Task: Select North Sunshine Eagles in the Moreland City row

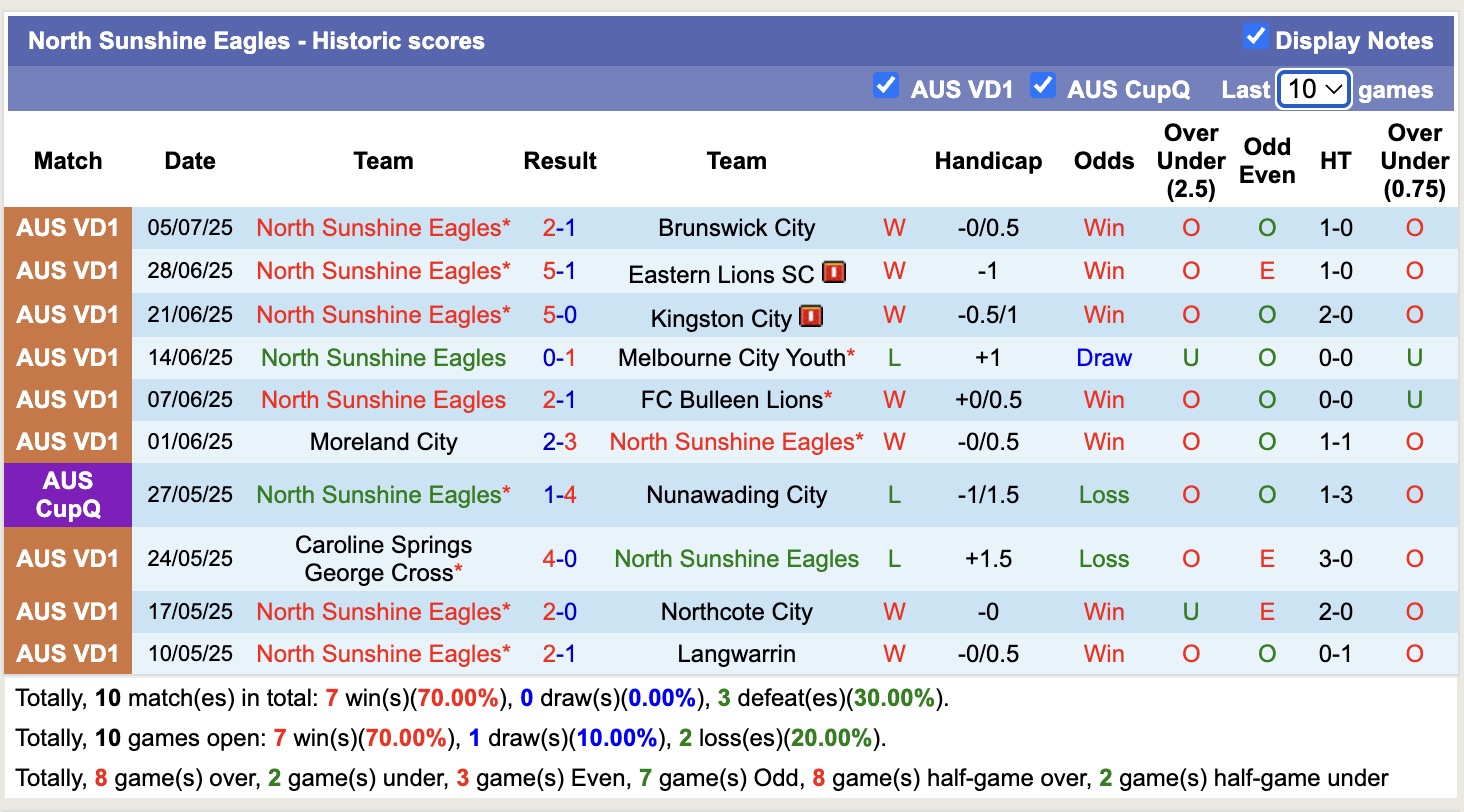Action: point(736,441)
